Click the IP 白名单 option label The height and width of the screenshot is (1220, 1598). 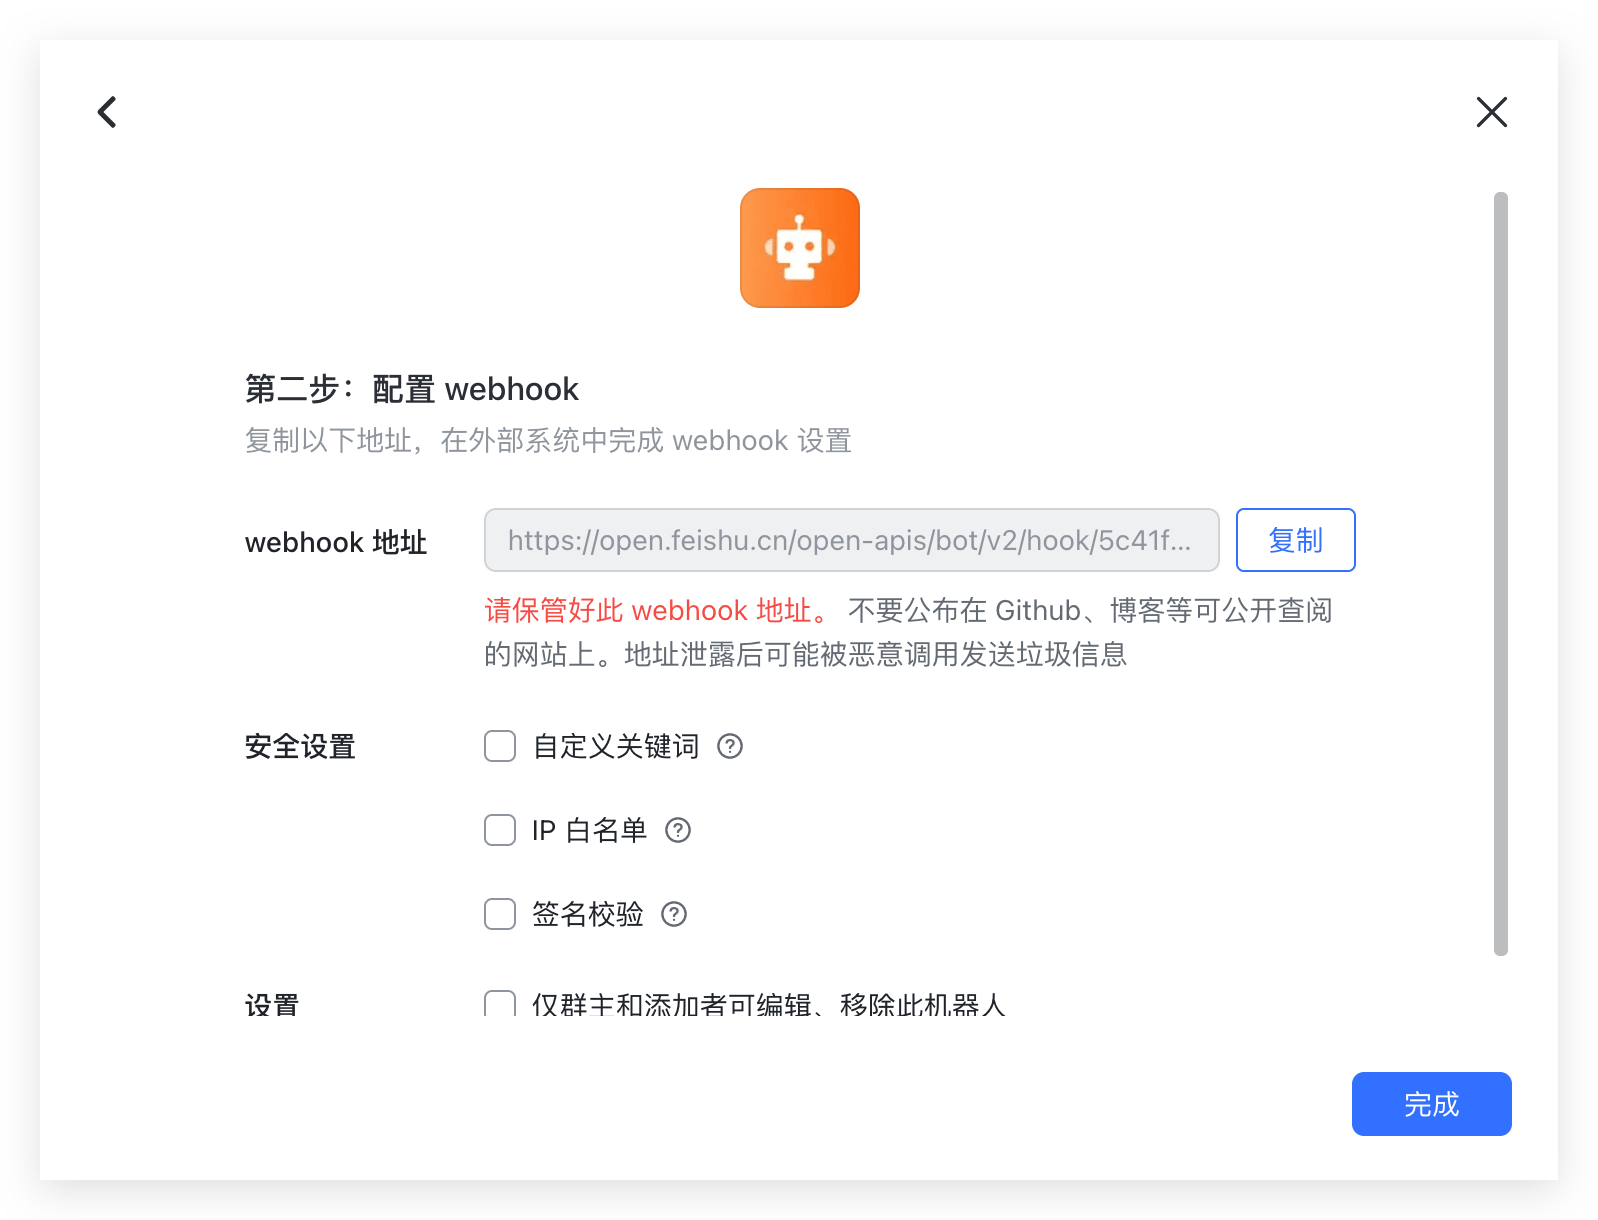pyautogui.click(x=590, y=830)
